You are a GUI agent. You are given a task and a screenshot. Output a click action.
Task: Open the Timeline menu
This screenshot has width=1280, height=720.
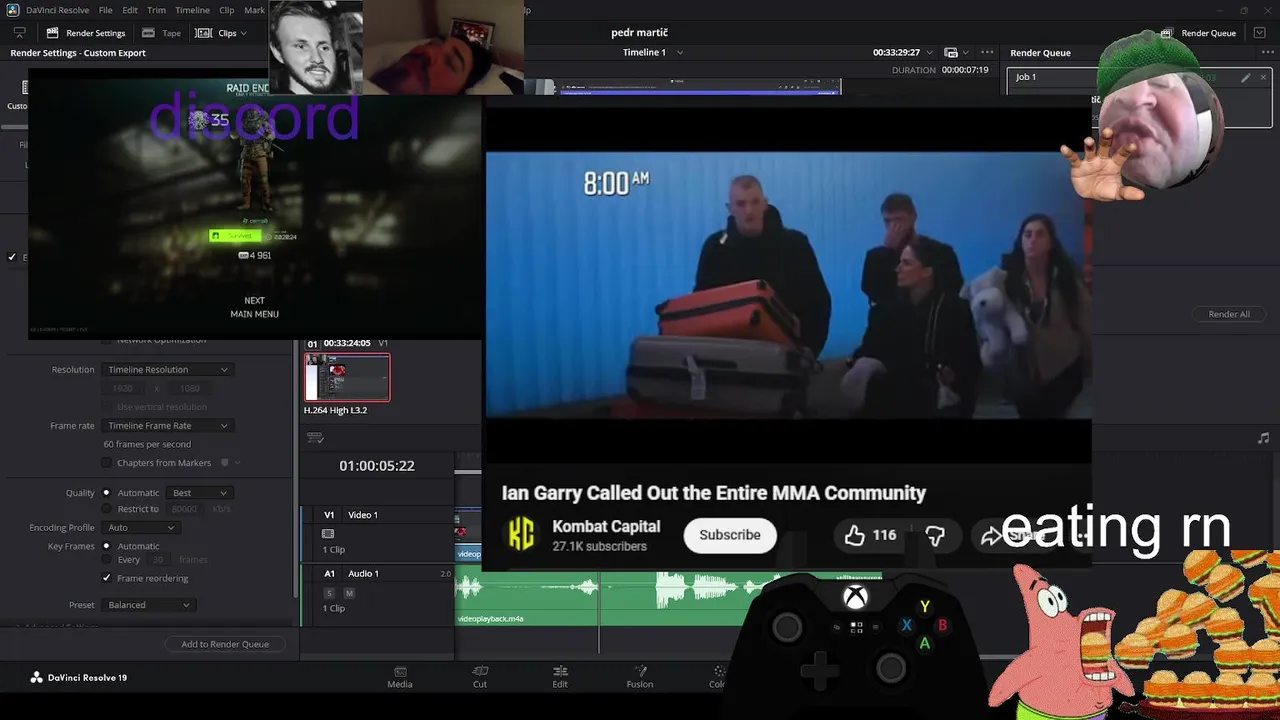pyautogui.click(x=192, y=10)
